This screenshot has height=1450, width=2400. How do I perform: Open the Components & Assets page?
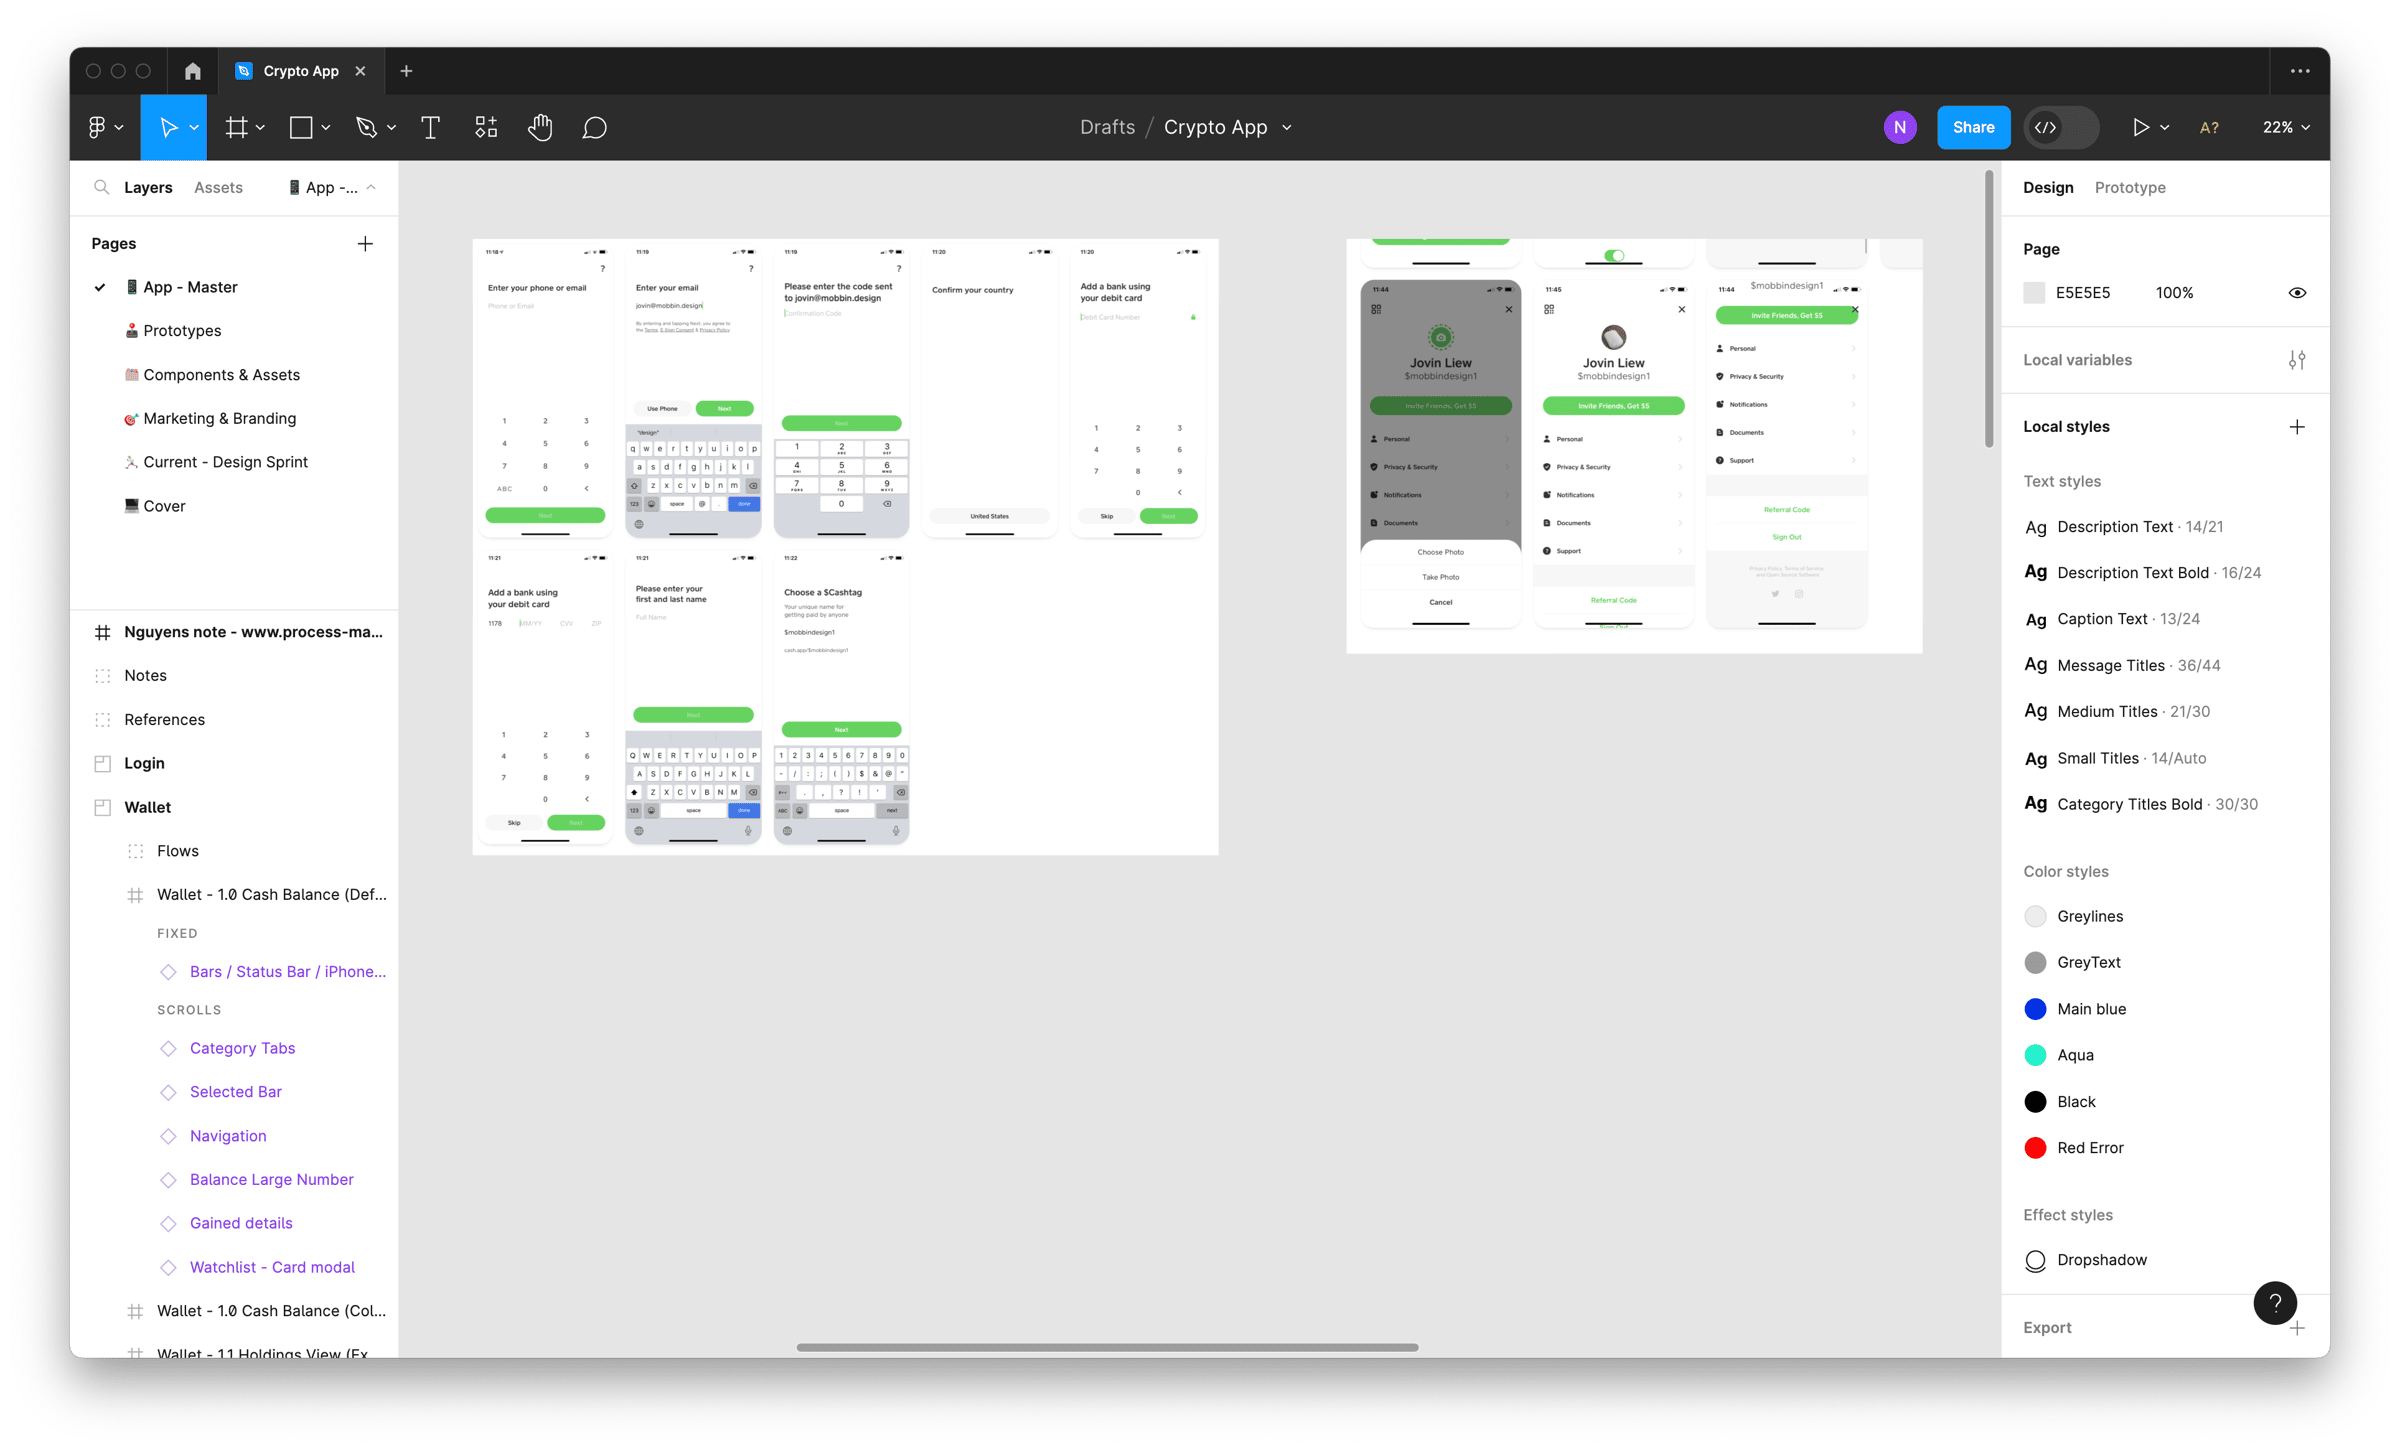click(x=221, y=375)
